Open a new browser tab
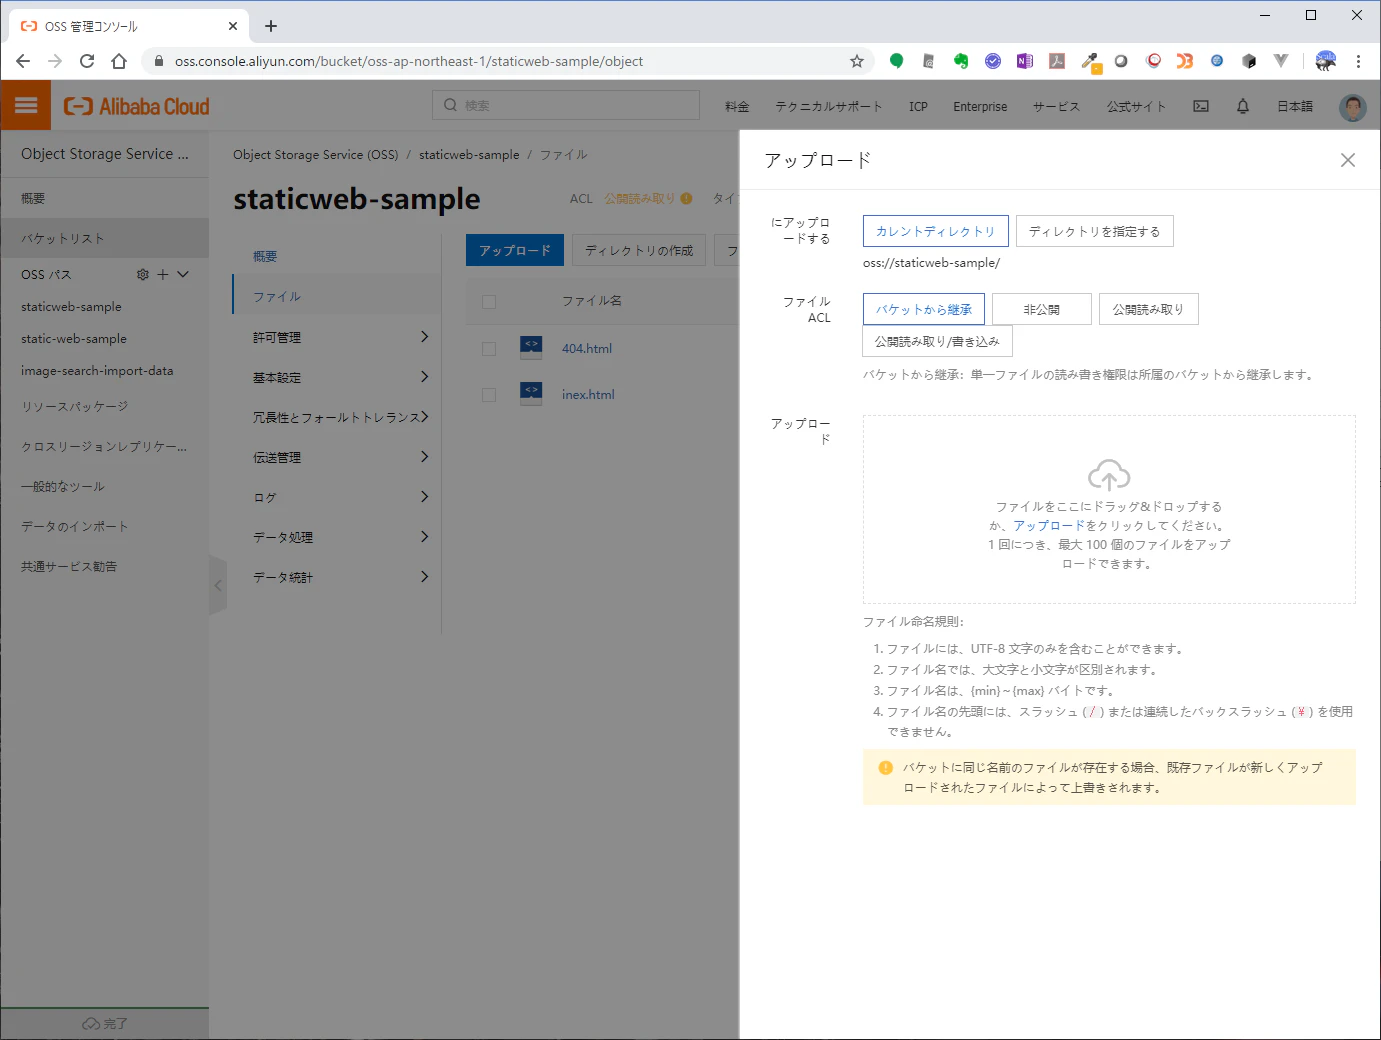The image size is (1381, 1040). tap(271, 26)
